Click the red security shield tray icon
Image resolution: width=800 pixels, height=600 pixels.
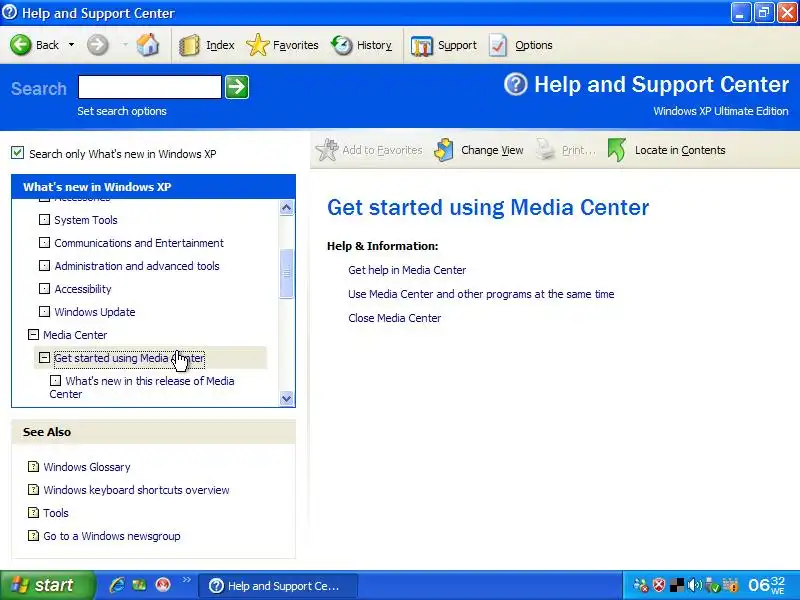point(659,585)
